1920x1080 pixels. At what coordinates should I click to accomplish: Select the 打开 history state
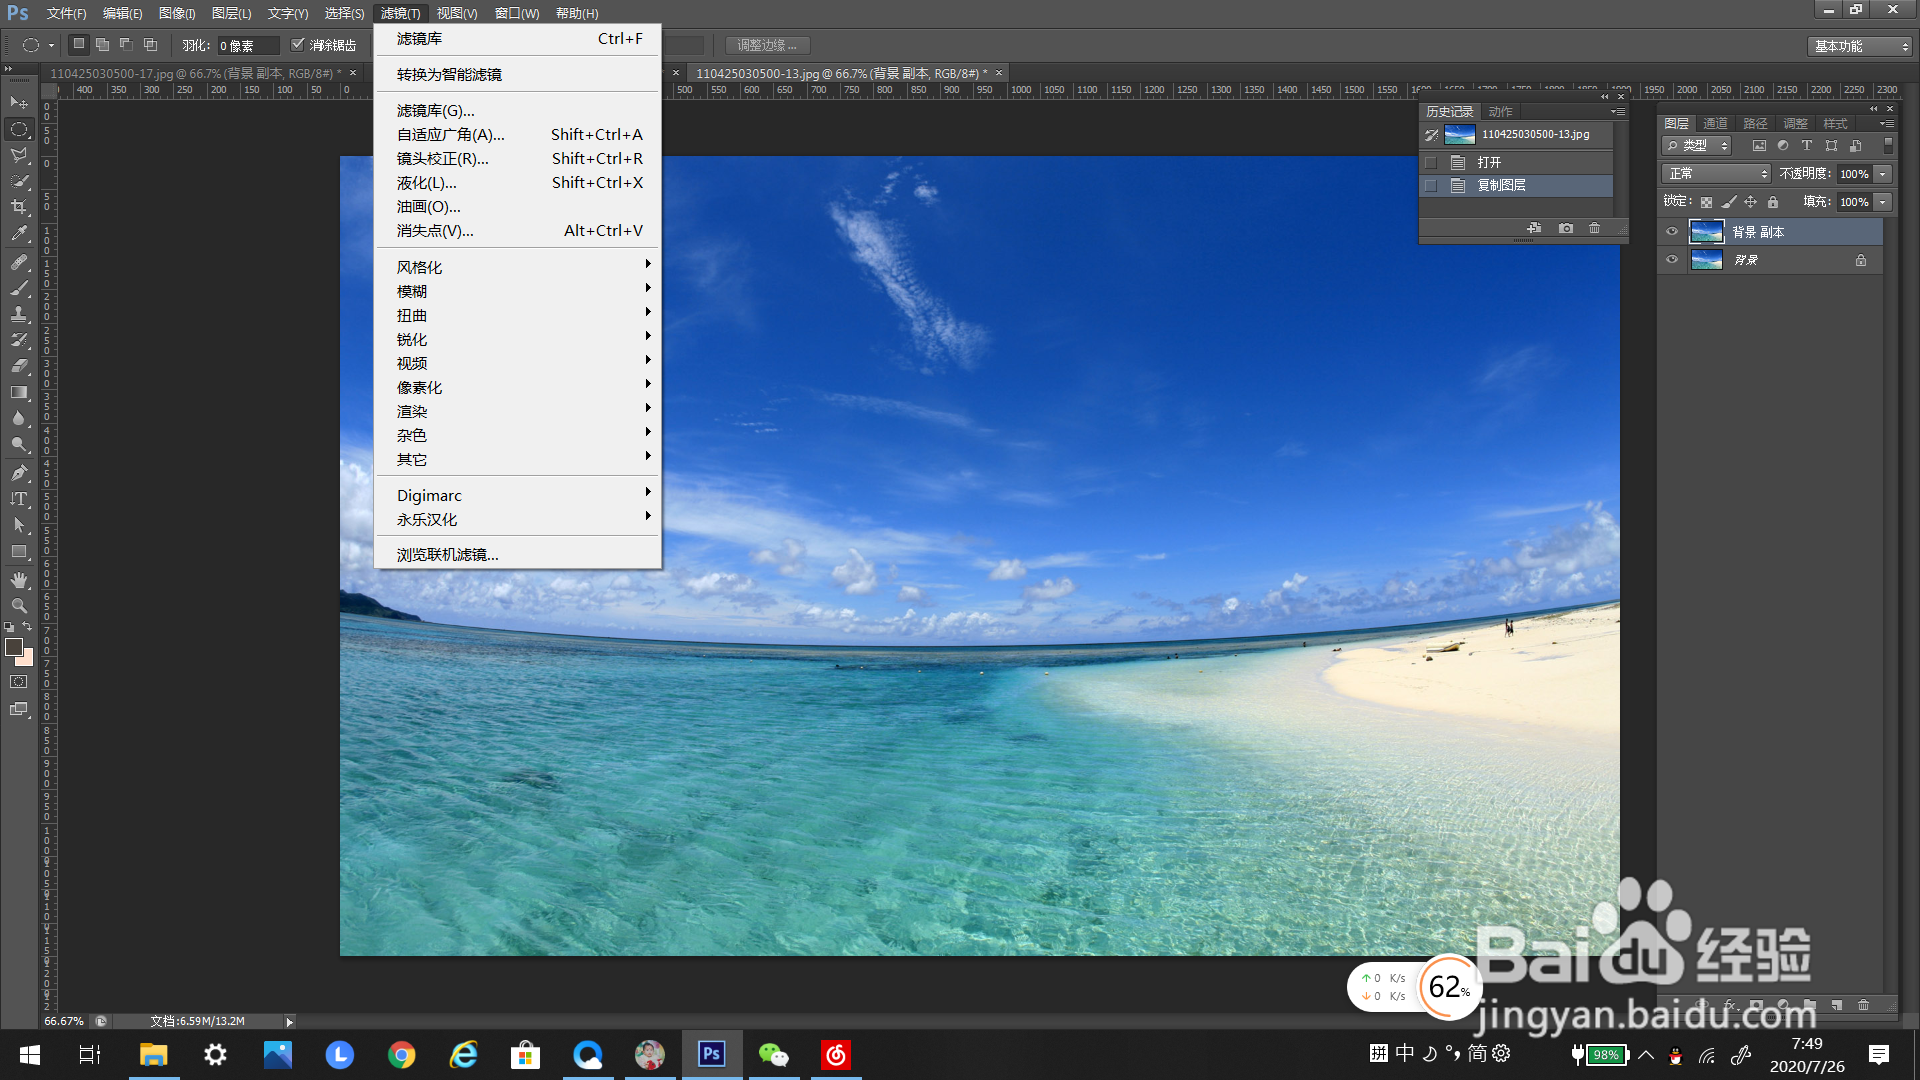tap(1489, 162)
